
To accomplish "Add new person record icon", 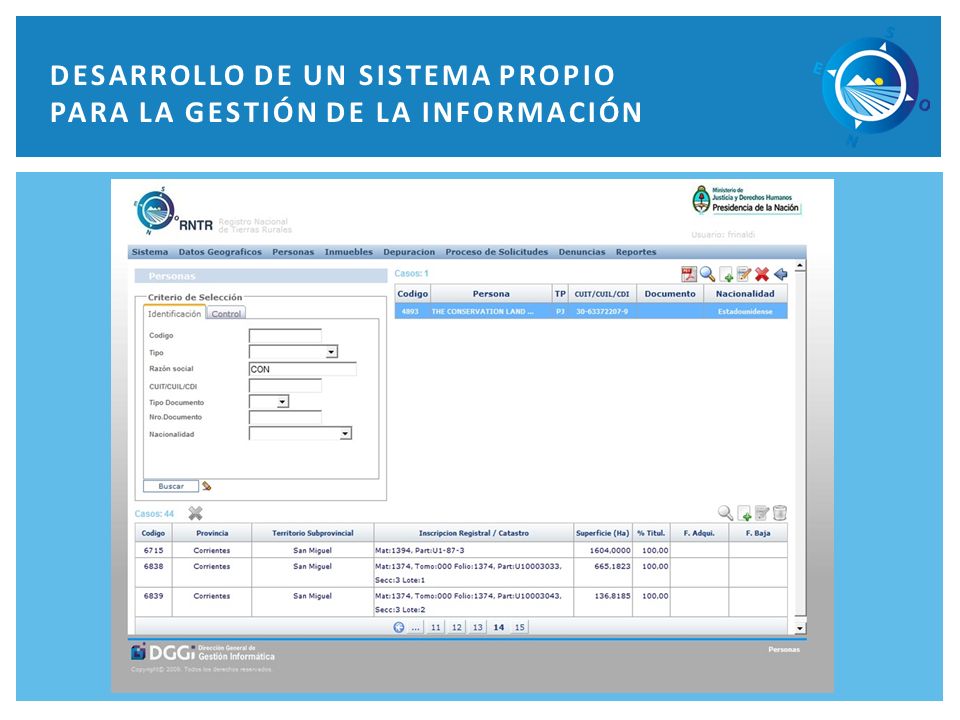I will click(726, 274).
